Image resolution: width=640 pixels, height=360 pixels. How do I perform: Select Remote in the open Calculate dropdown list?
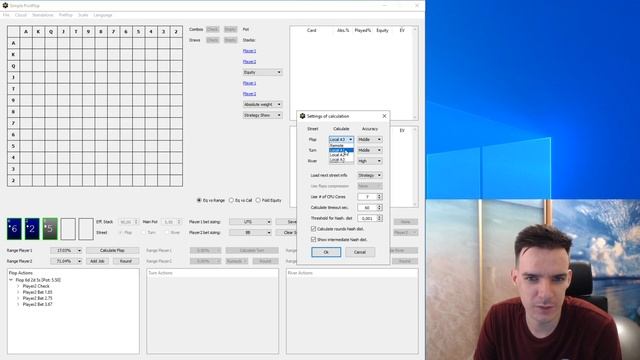[341, 145]
